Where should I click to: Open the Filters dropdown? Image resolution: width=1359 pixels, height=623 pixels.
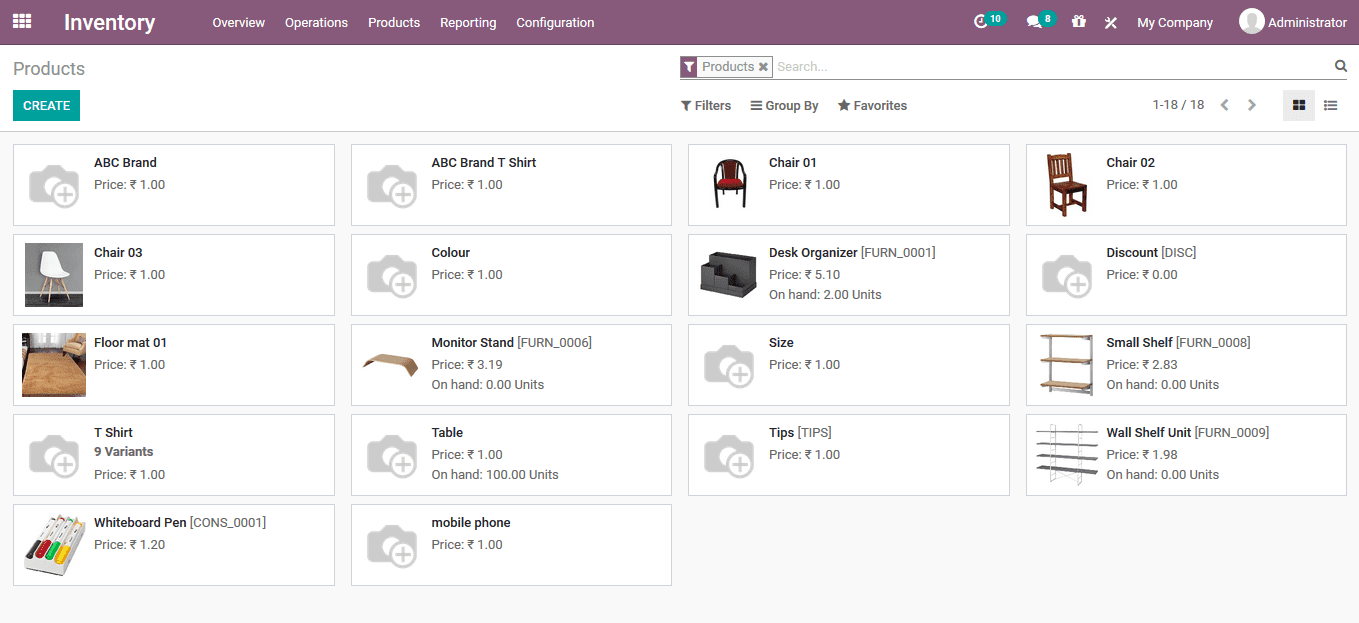point(706,105)
